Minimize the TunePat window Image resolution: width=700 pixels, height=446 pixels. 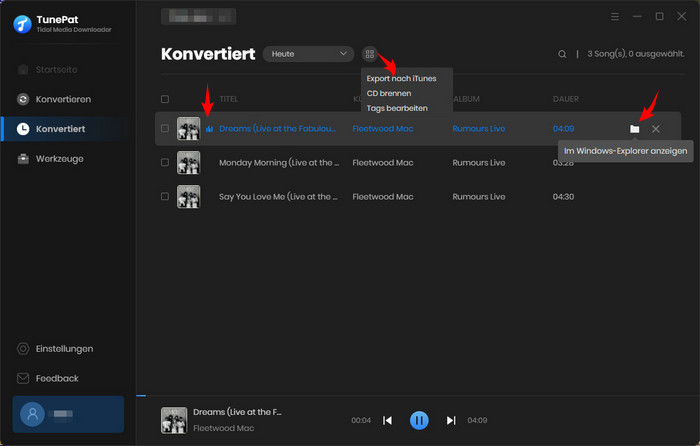(637, 17)
